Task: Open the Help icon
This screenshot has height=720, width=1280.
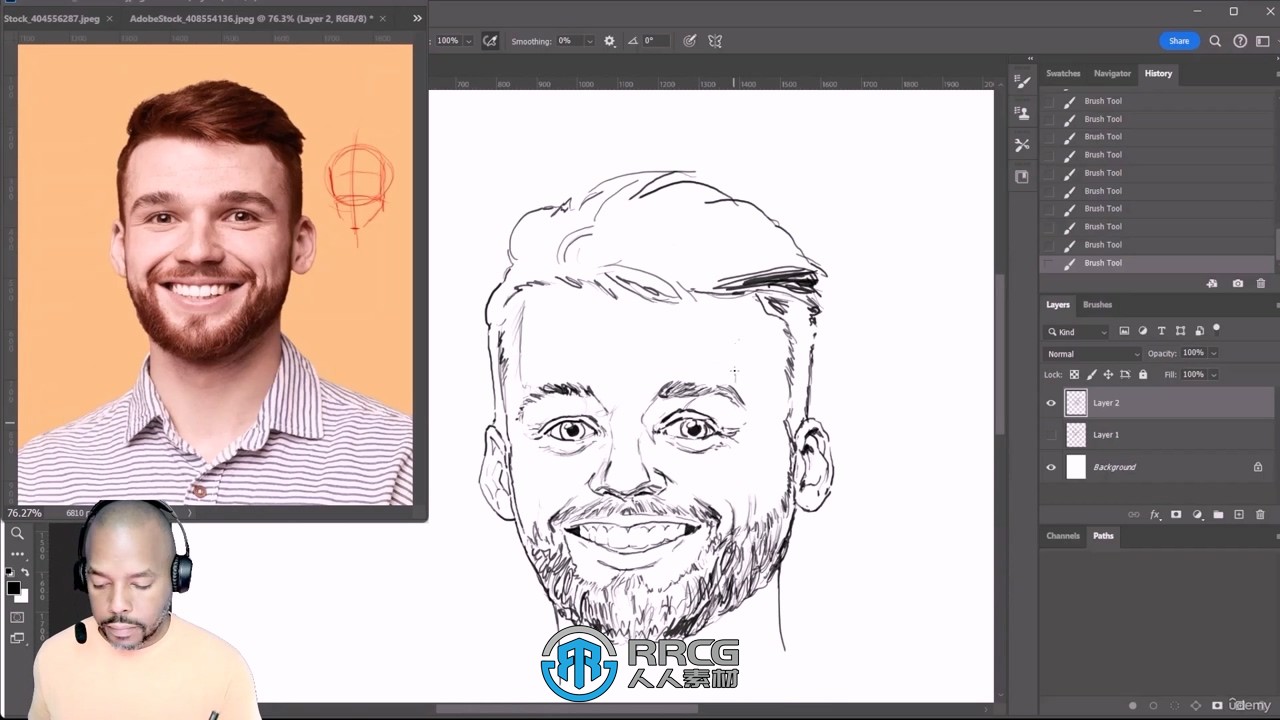Action: [1240, 41]
